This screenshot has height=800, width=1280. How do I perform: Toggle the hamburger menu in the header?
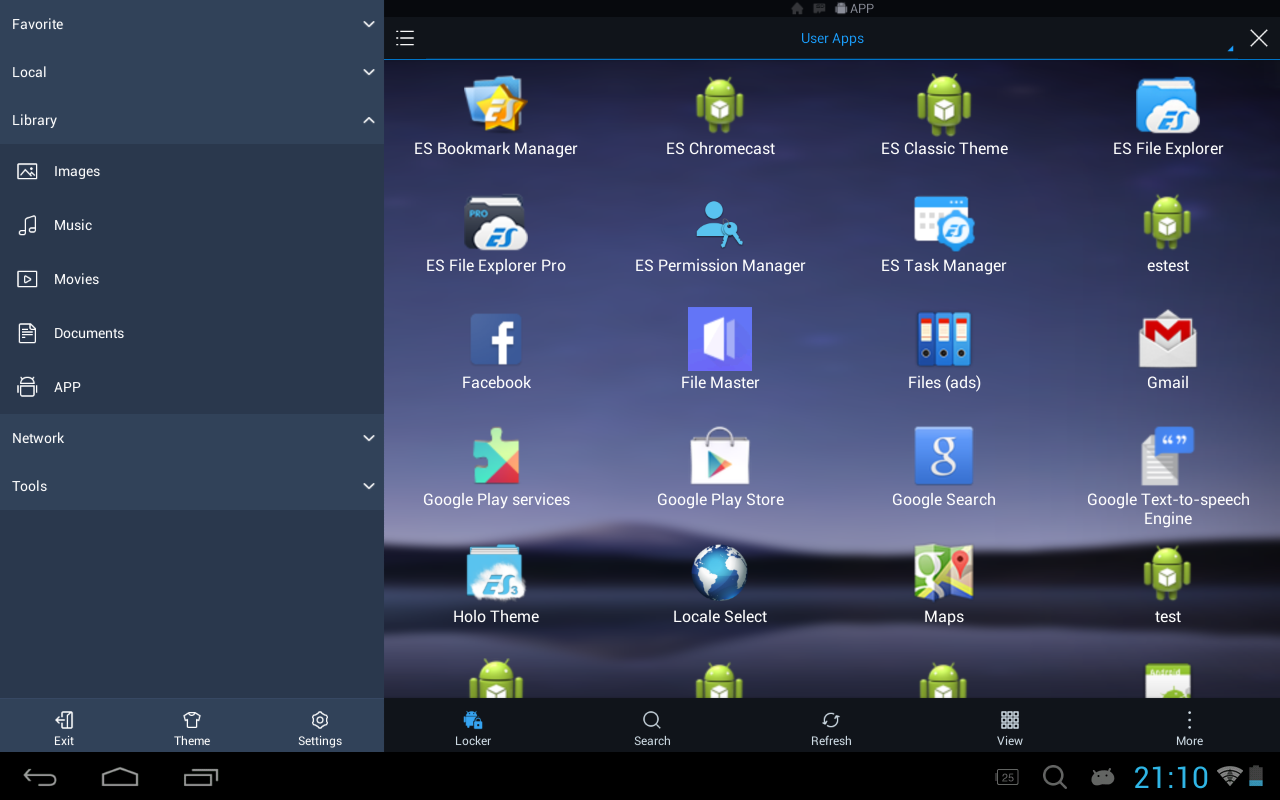tap(405, 38)
